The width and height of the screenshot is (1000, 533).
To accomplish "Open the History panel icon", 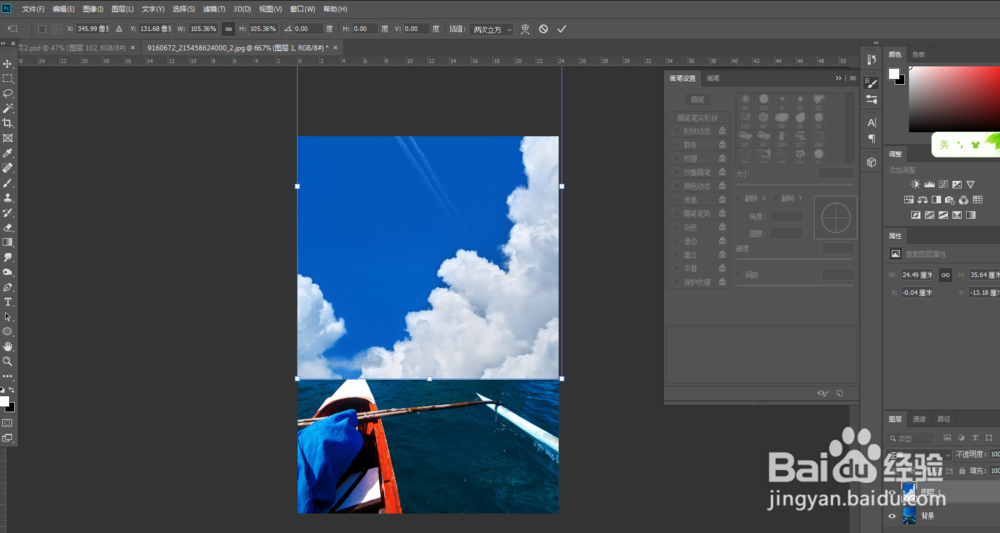I will (871, 59).
